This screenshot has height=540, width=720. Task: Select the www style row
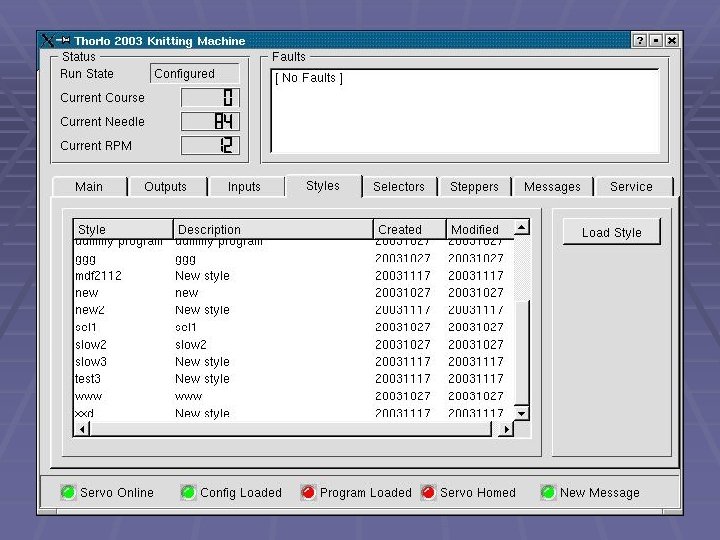click(x=293, y=396)
